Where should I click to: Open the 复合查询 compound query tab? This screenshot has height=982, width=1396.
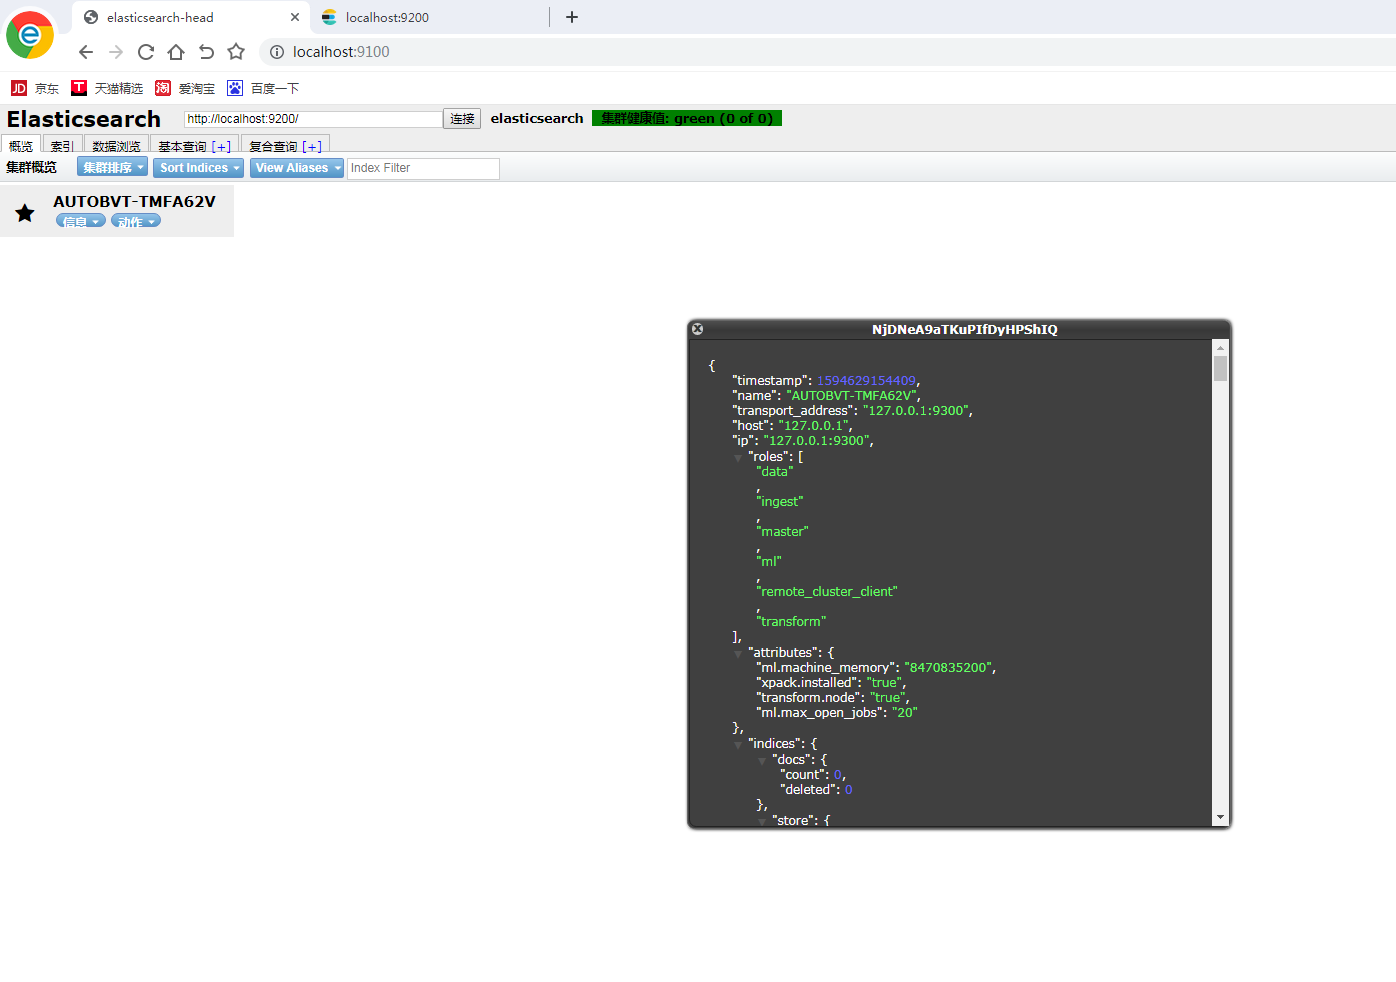(x=285, y=146)
